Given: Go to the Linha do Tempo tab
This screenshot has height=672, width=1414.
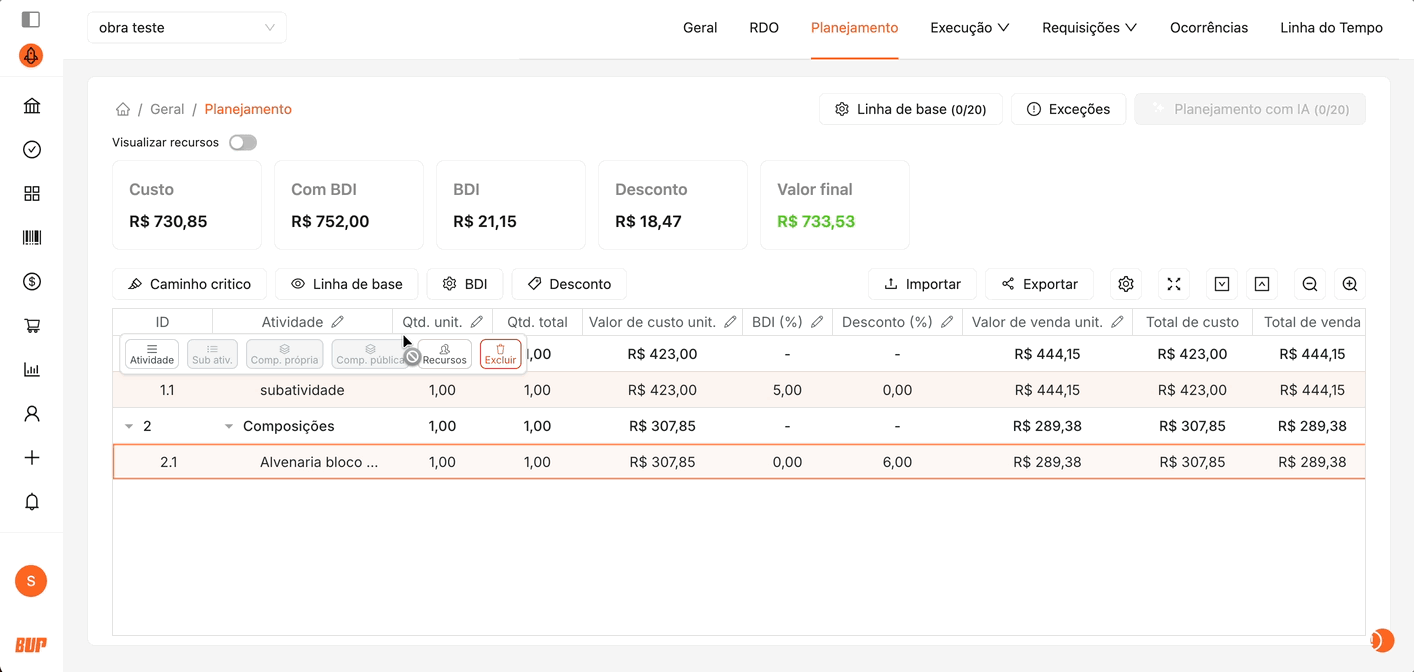Looking at the screenshot, I should [x=1331, y=28].
